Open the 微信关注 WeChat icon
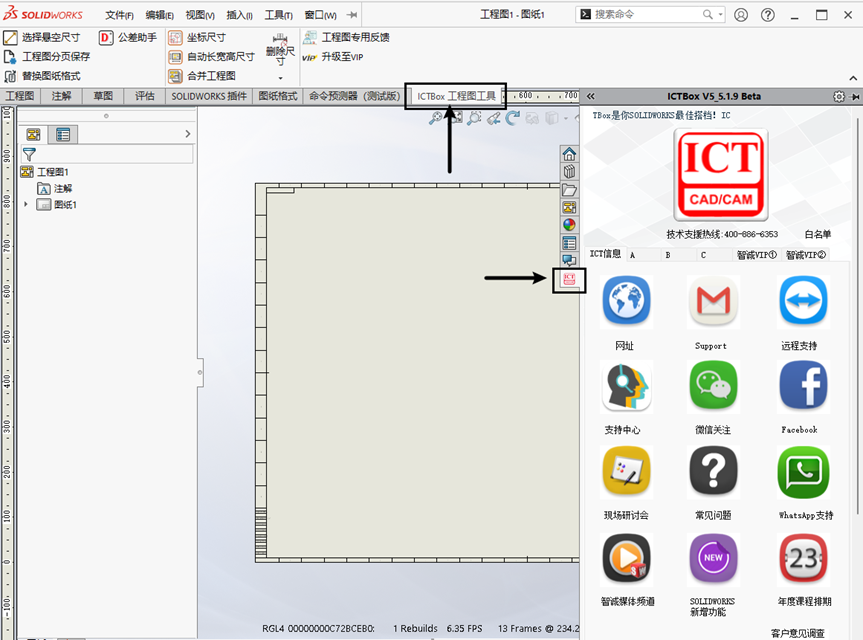The width and height of the screenshot is (863, 640). 713,387
